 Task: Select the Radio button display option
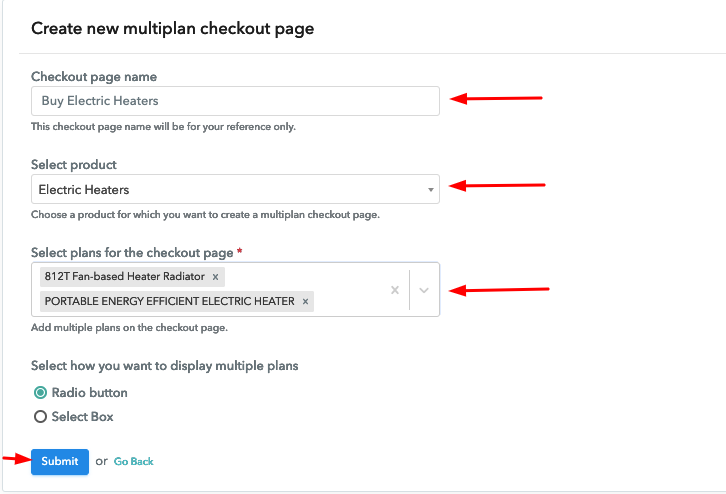point(40,393)
